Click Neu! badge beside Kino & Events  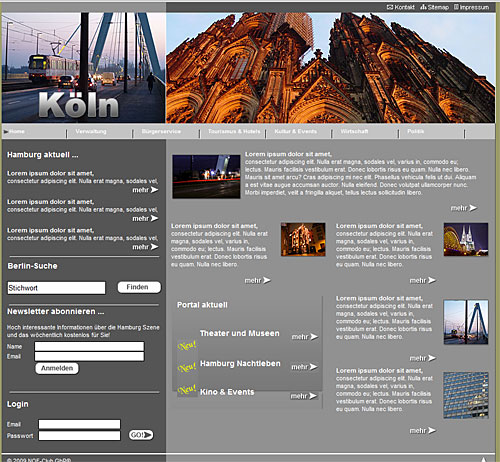187,389
